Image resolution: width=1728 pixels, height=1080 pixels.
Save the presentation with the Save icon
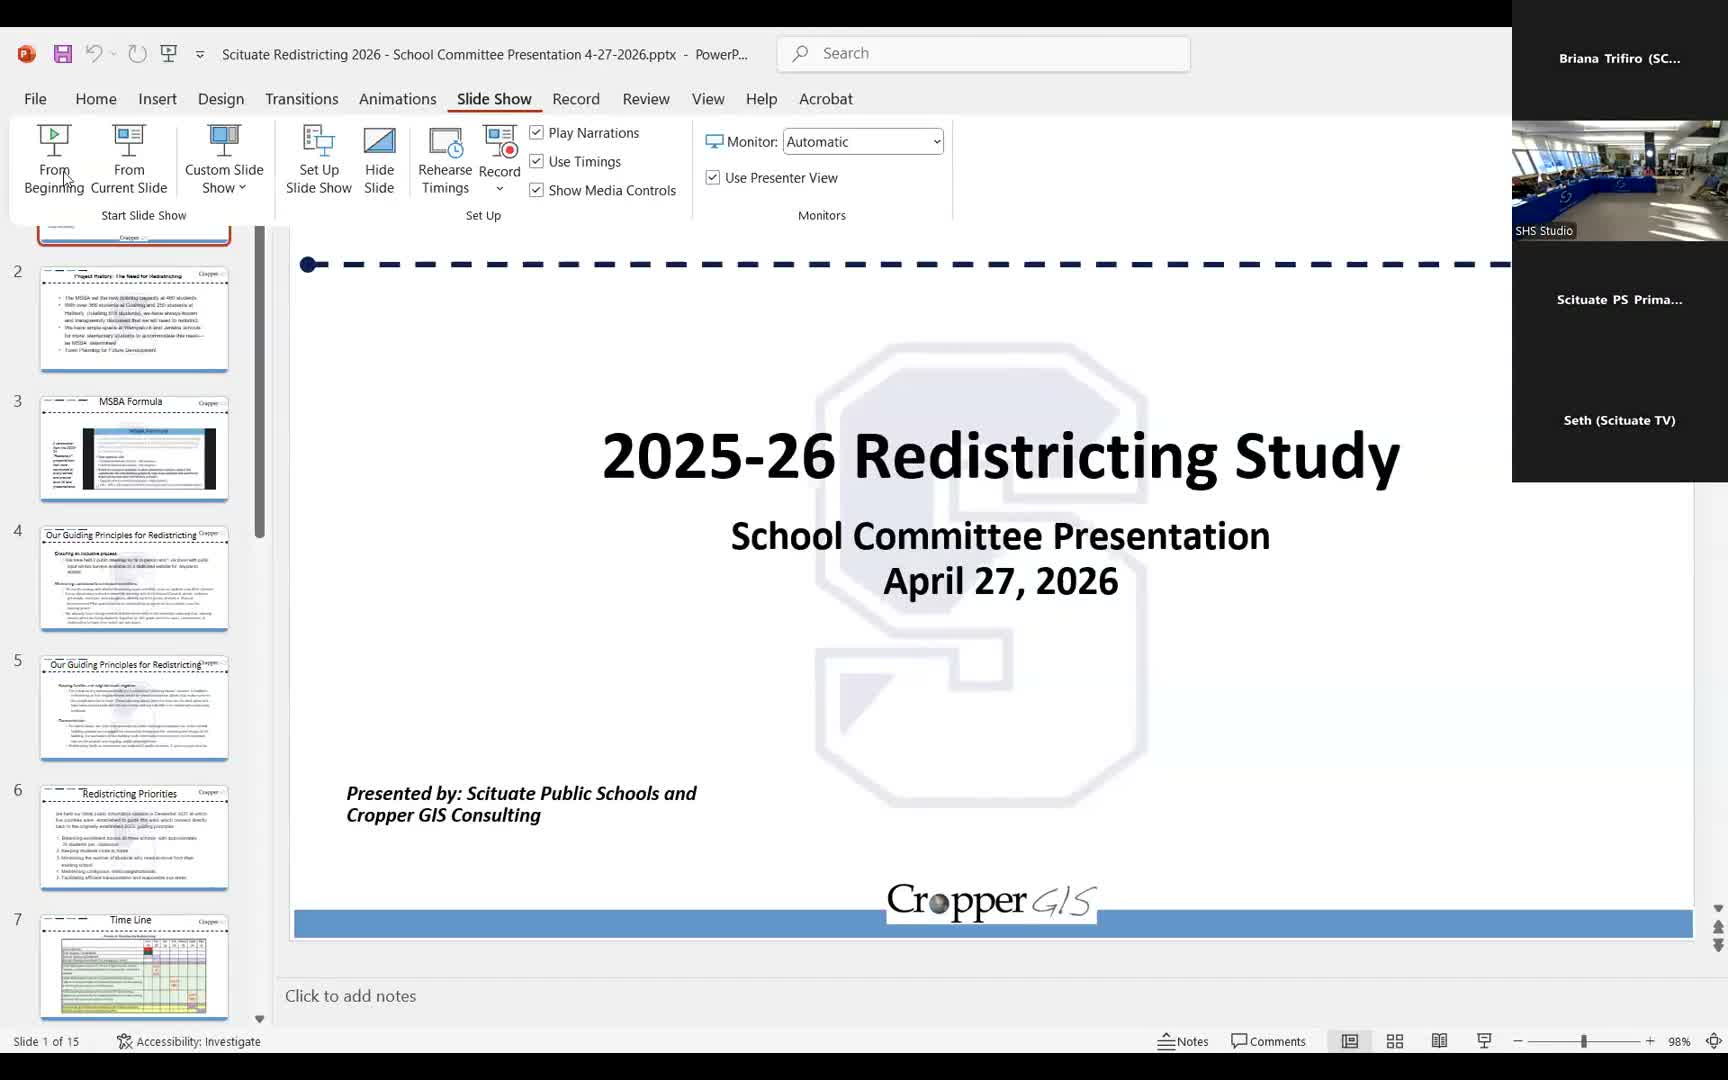click(x=63, y=54)
